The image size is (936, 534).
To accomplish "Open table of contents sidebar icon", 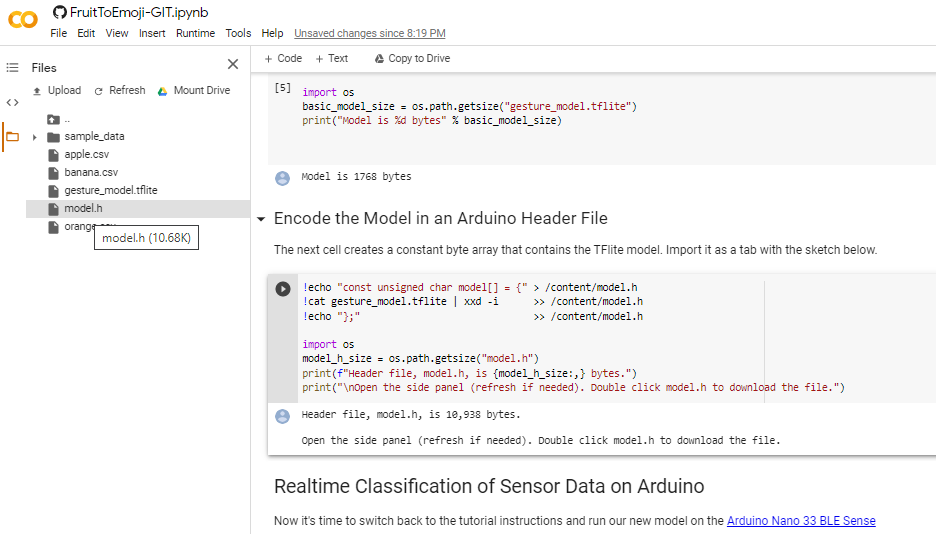I will (12, 68).
